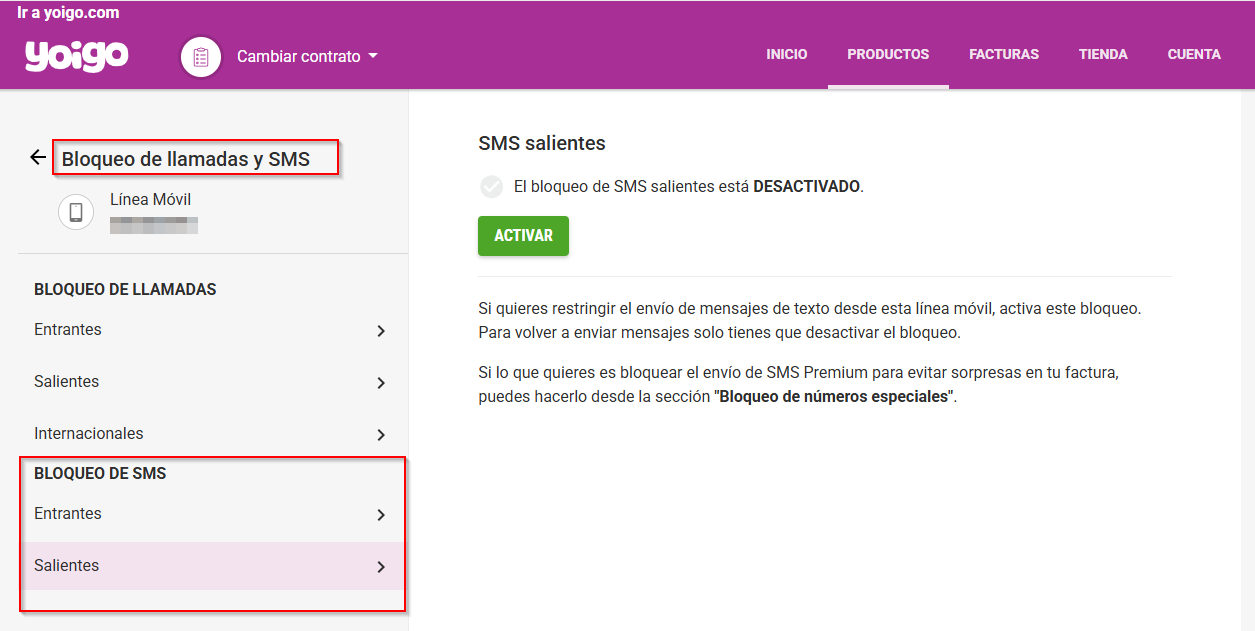Screen dimensions: 1255x631
Task: Open the TIENDA section
Action: click(x=1103, y=54)
